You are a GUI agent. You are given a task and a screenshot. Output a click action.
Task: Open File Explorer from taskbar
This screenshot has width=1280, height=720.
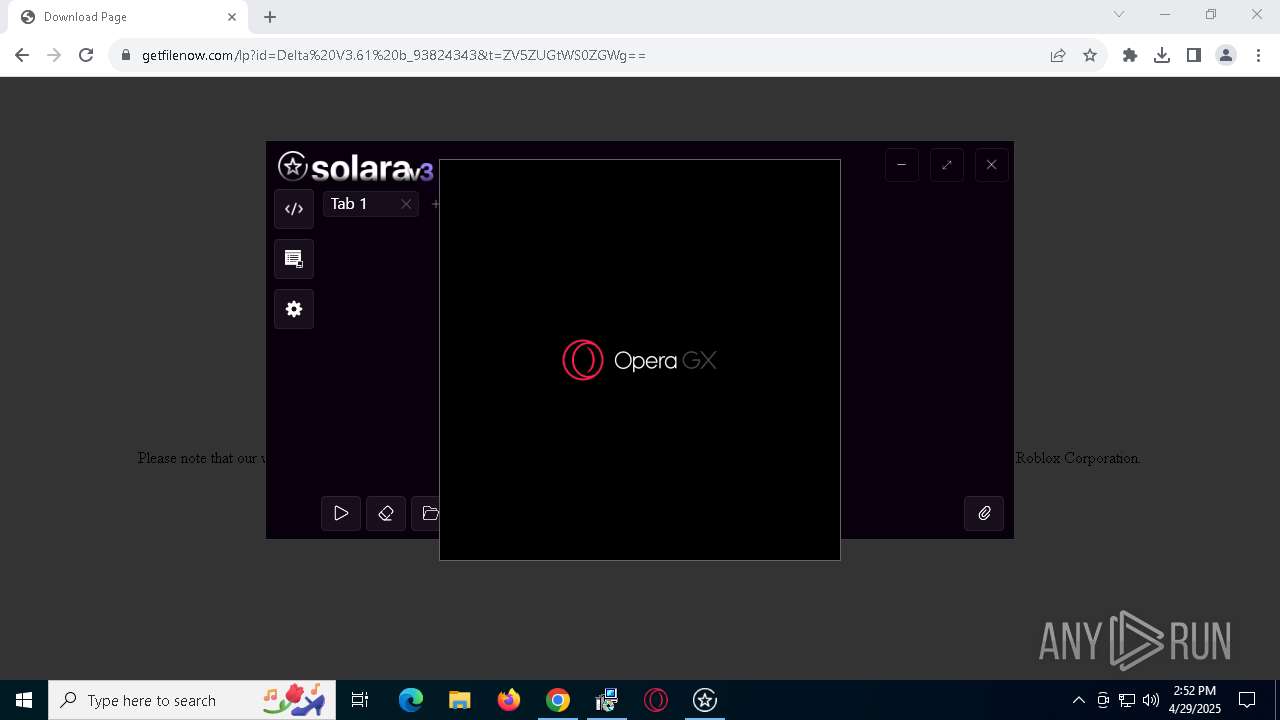pyautogui.click(x=459, y=700)
